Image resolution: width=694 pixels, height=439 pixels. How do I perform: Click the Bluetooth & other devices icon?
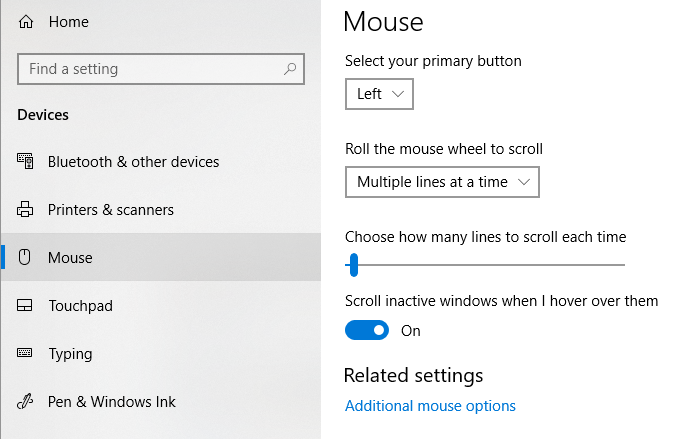[26, 162]
